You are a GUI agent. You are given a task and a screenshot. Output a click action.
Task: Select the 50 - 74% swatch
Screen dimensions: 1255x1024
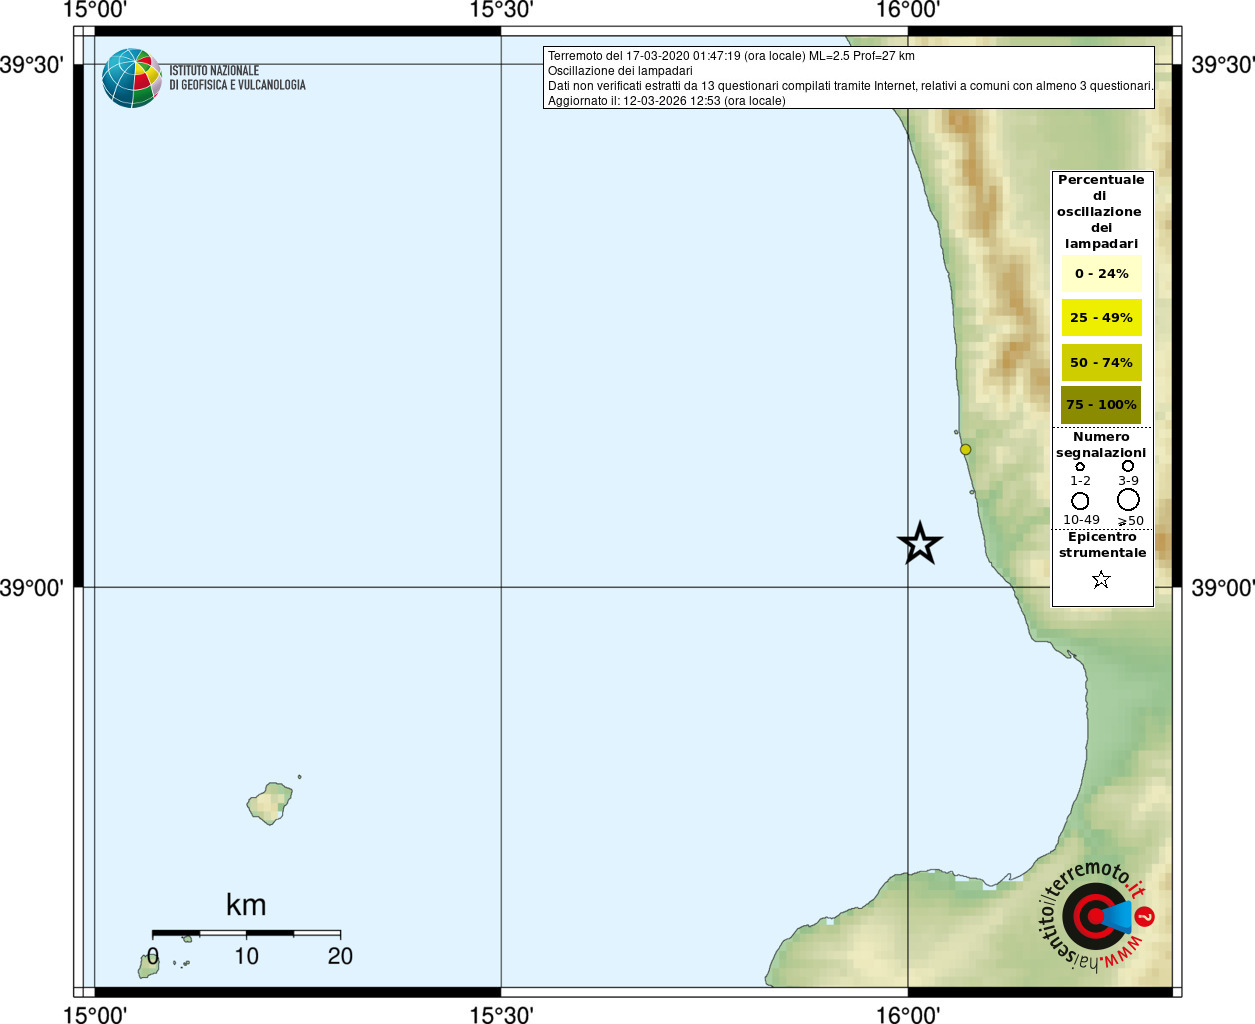[x=1101, y=362]
